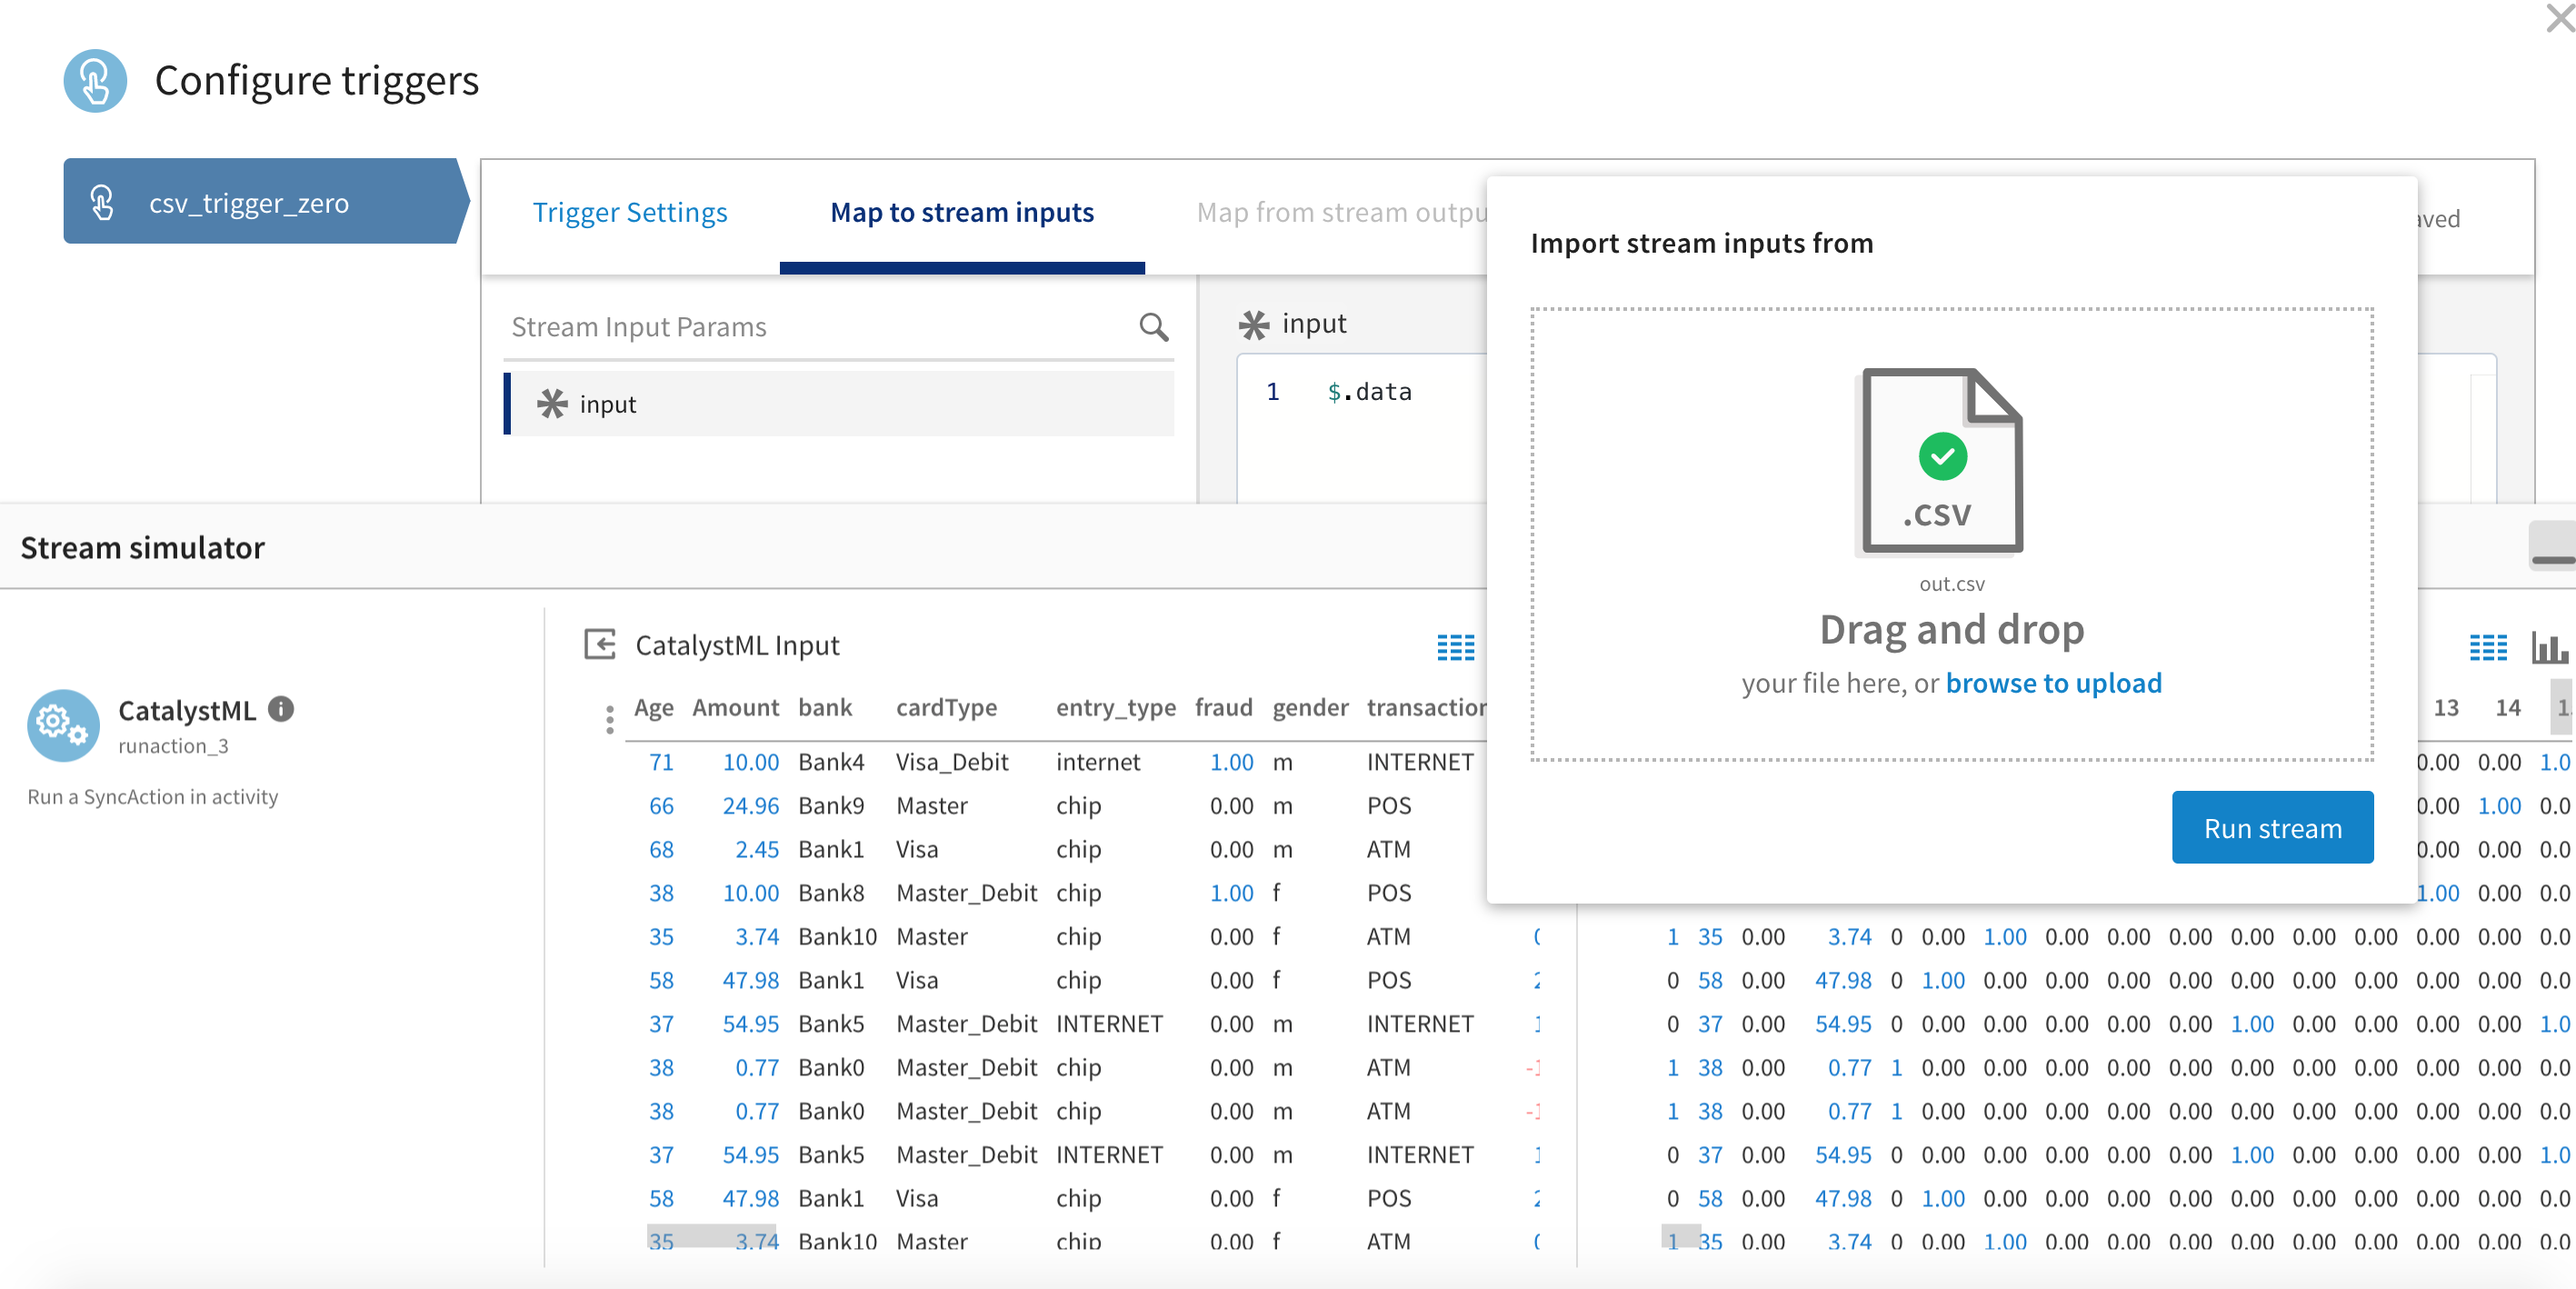Click the CatalystML gear logo icon
The width and height of the screenshot is (2576, 1289).
click(x=62, y=725)
